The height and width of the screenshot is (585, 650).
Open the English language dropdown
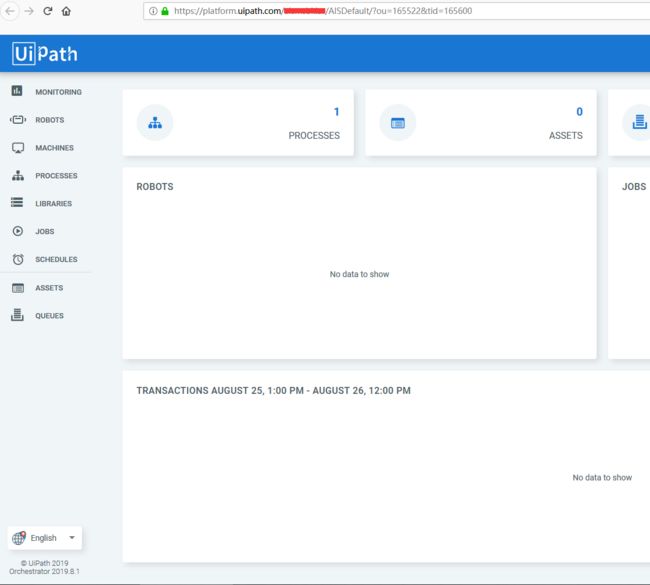45,538
